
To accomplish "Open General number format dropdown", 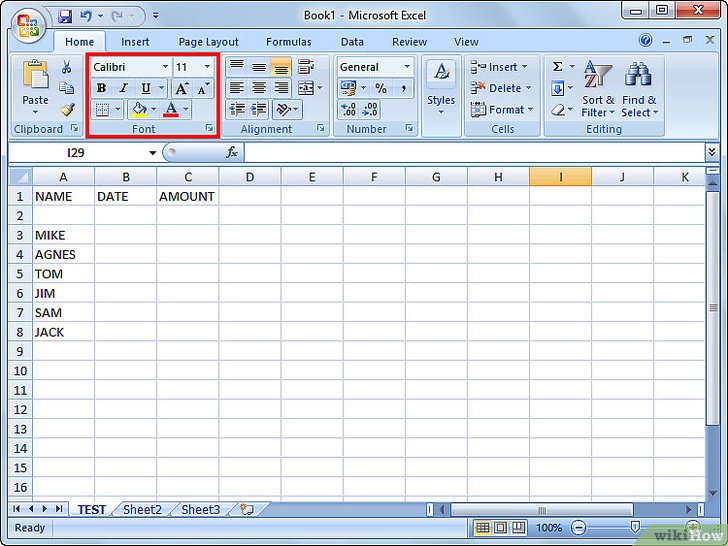I will [407, 67].
